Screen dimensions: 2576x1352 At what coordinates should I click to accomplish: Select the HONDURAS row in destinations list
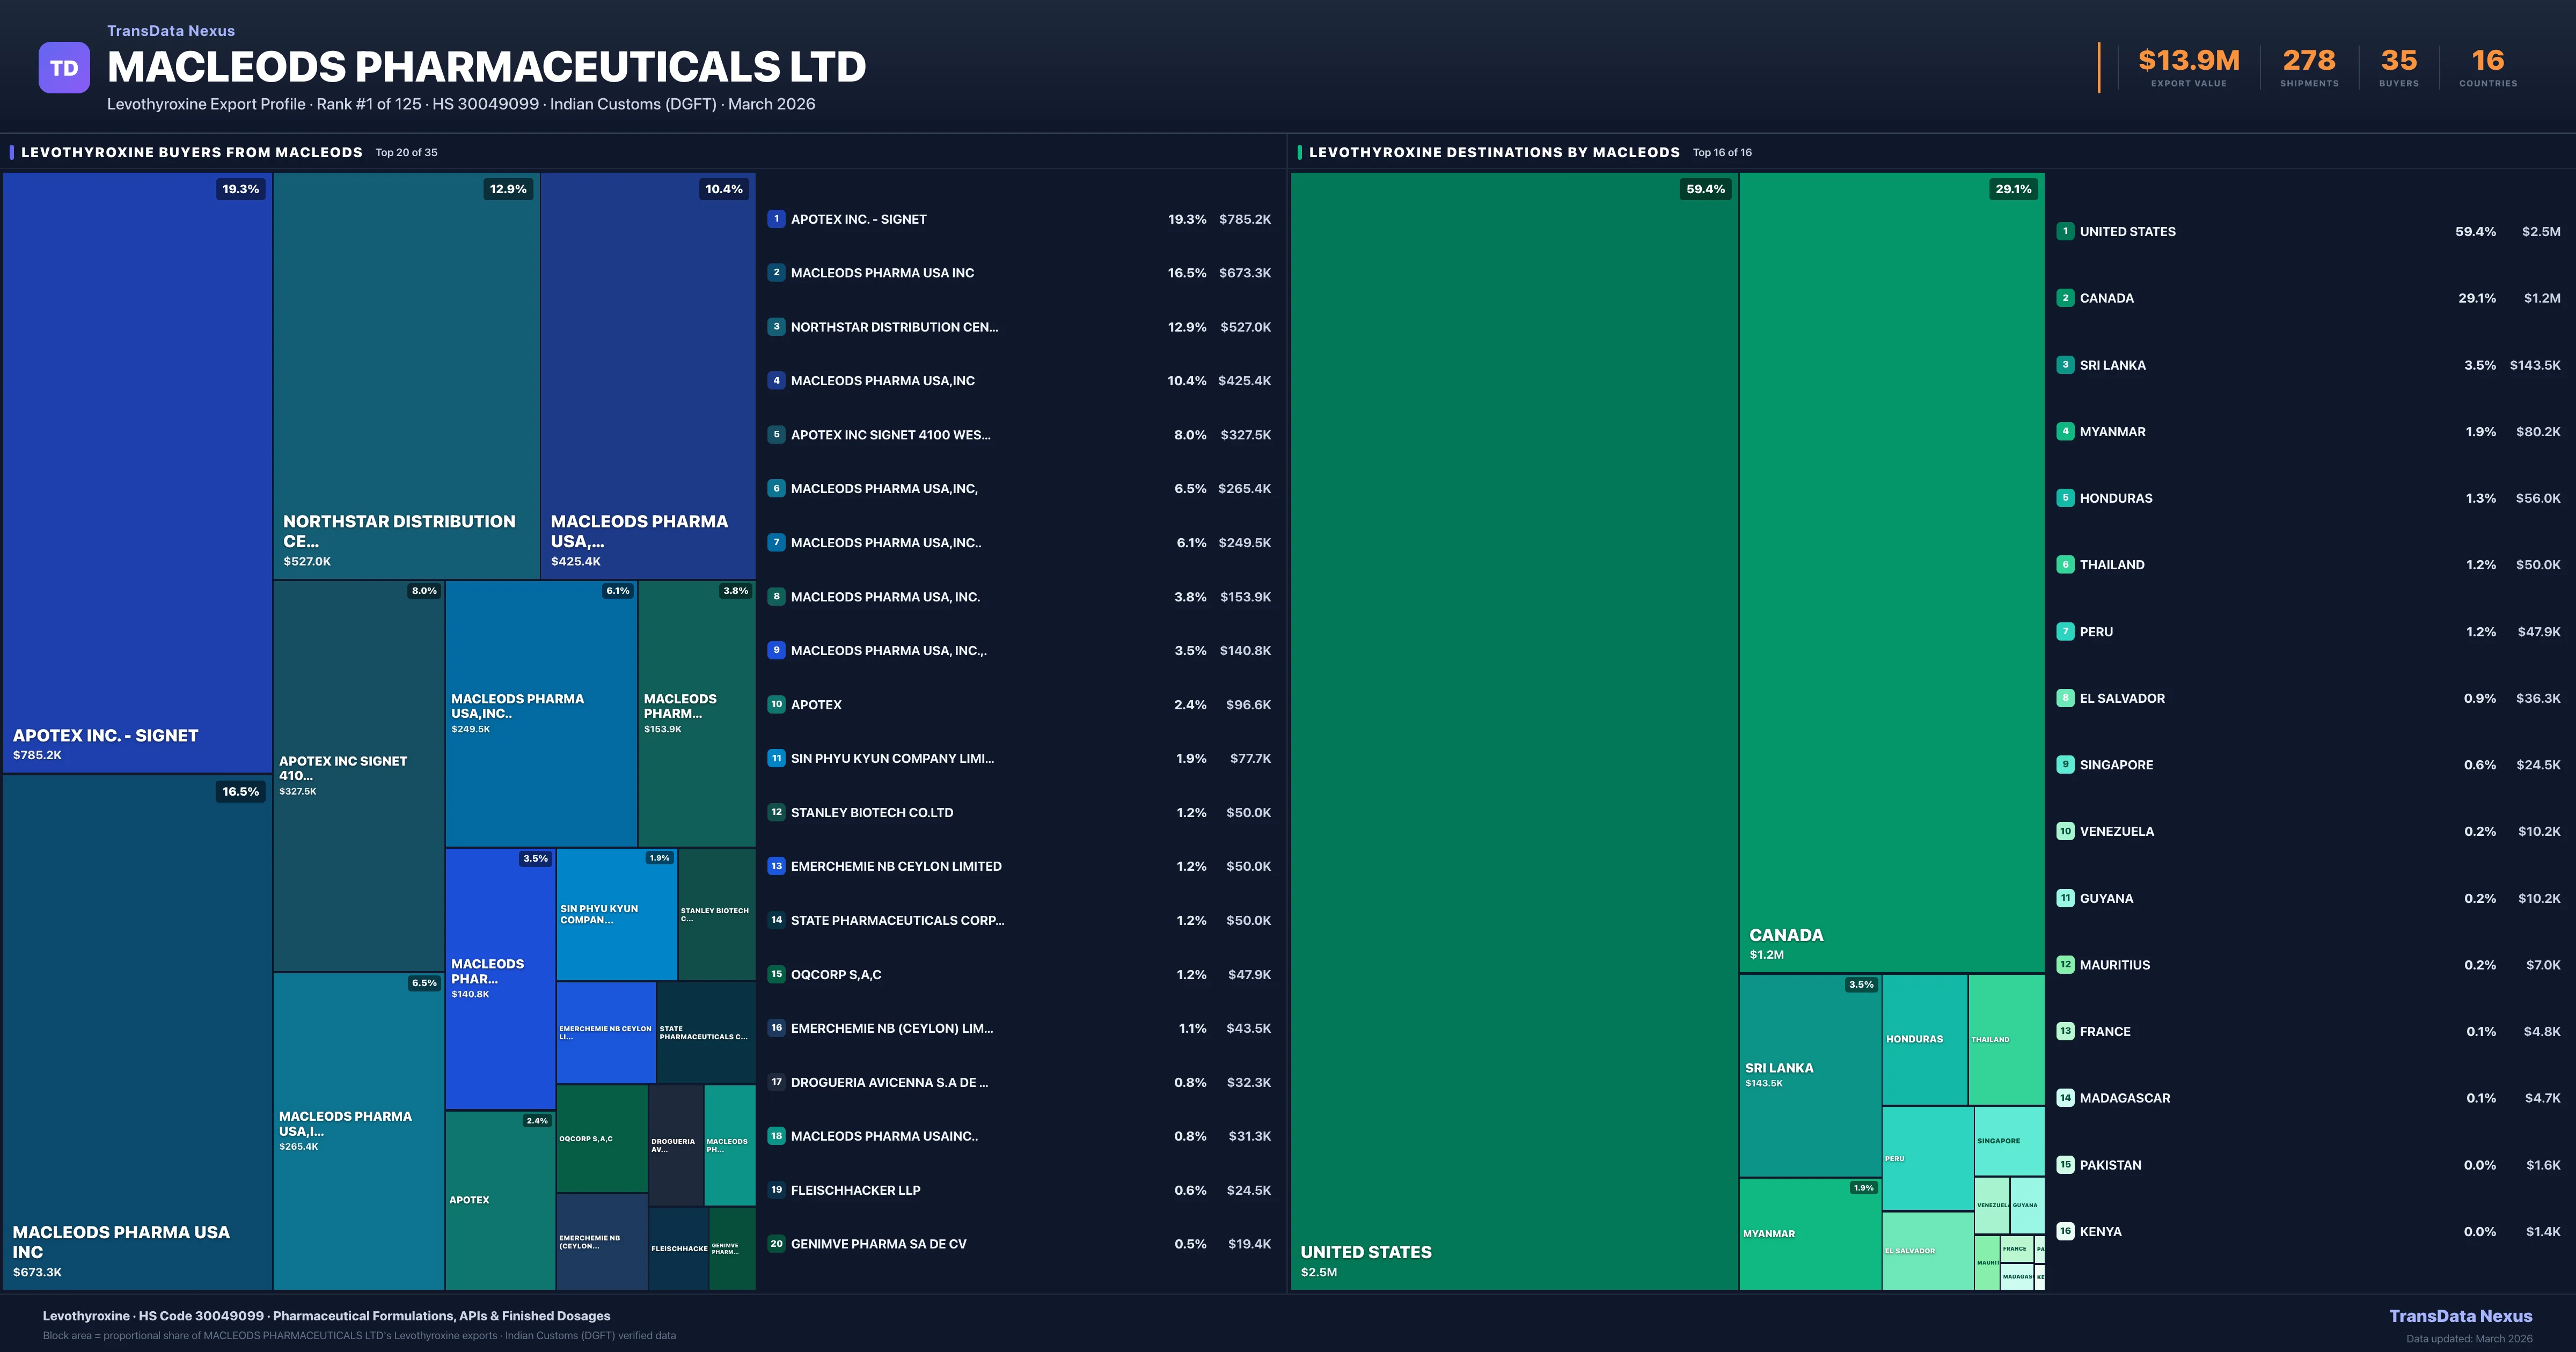[2116, 498]
